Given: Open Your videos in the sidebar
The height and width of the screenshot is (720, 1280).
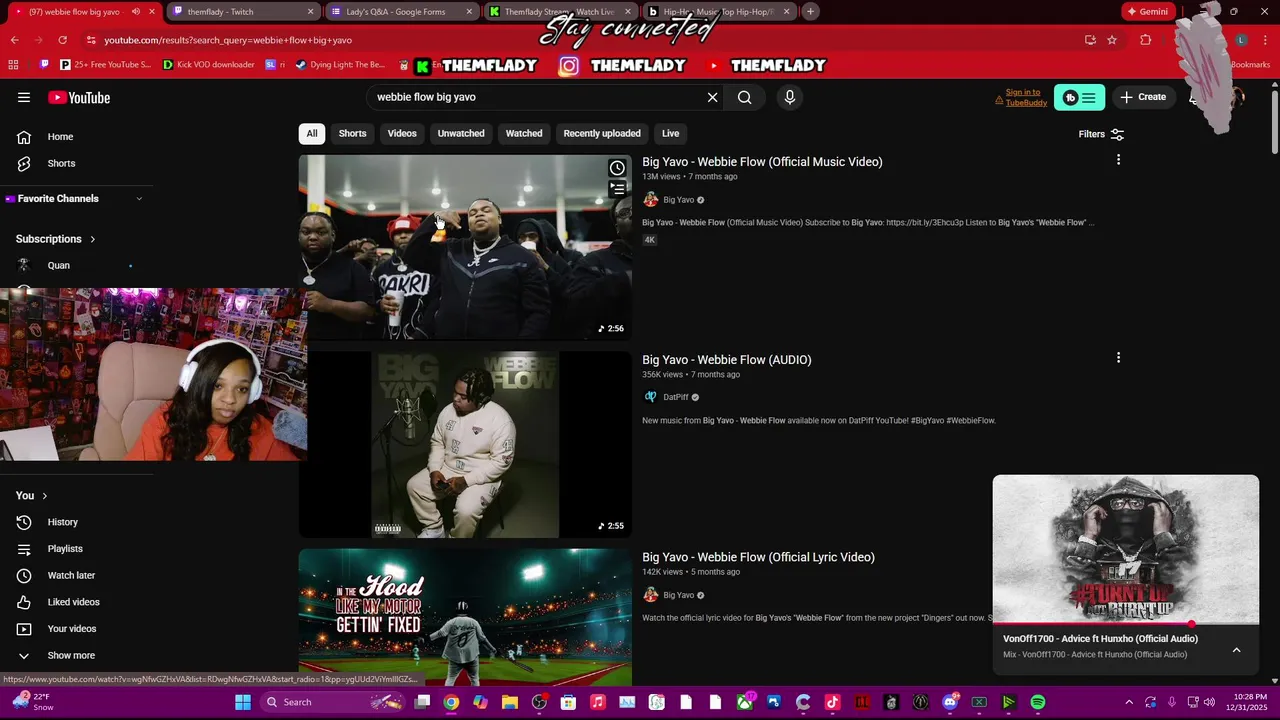Looking at the screenshot, I should [72, 629].
